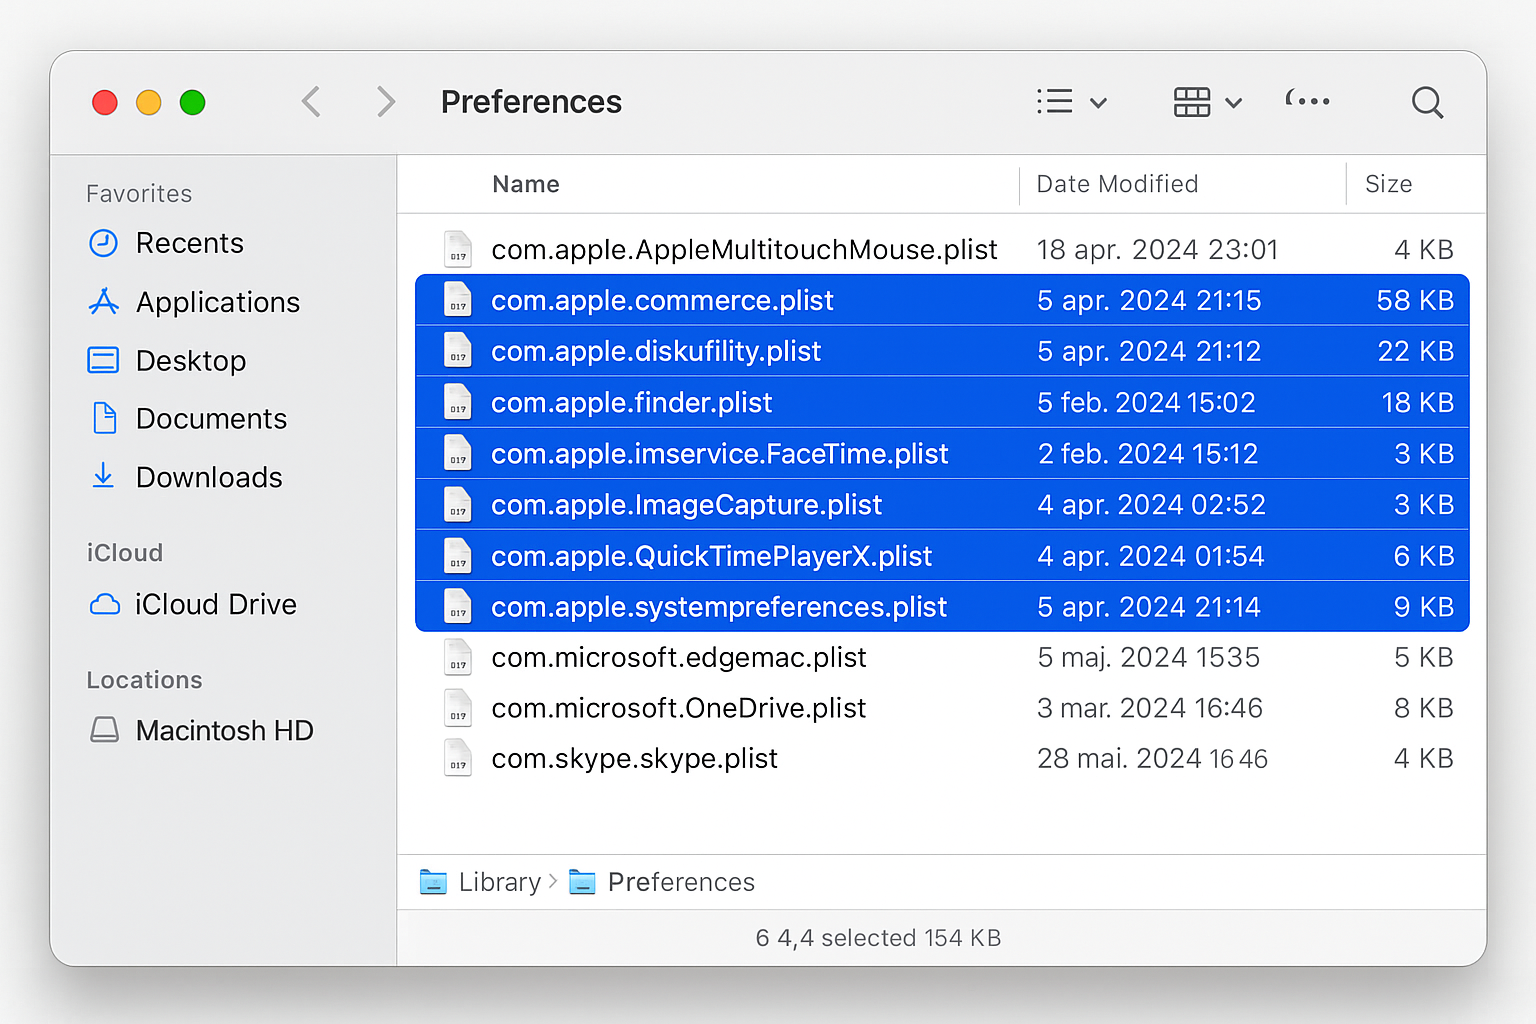
Task: Click the com.microsoft.OneDrive.plist file icon
Action: [458, 708]
